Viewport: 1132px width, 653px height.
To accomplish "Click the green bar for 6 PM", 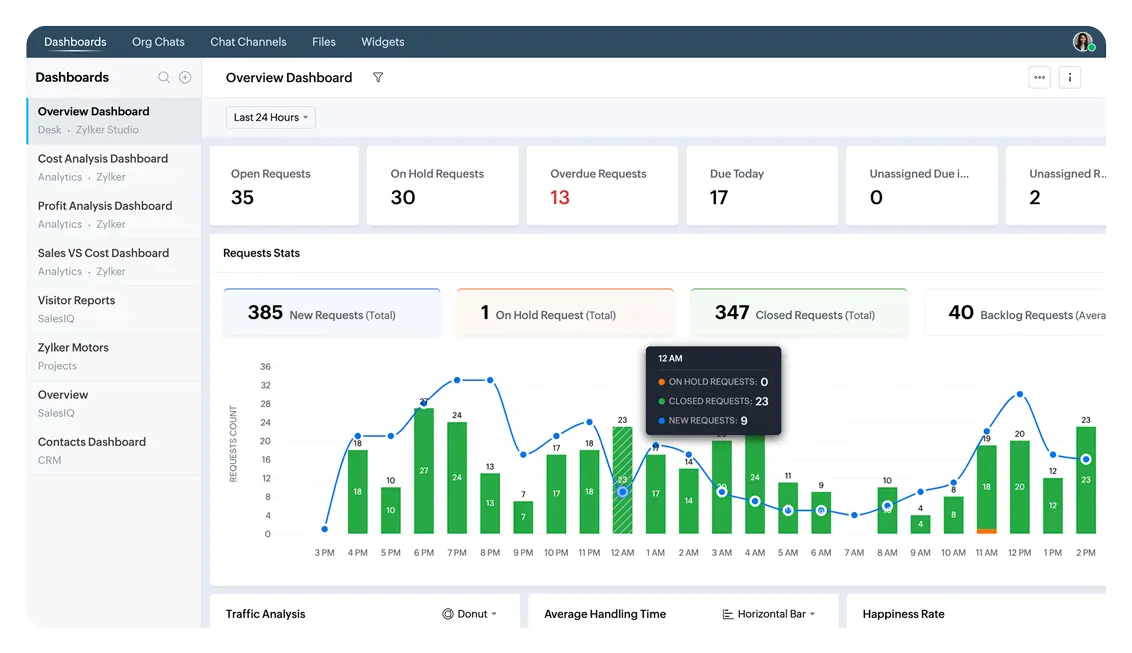I will pos(424,470).
